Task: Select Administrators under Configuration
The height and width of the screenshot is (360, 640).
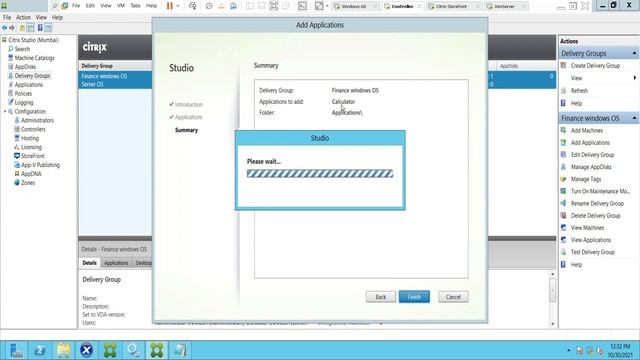Action: pyautogui.click(x=37, y=120)
